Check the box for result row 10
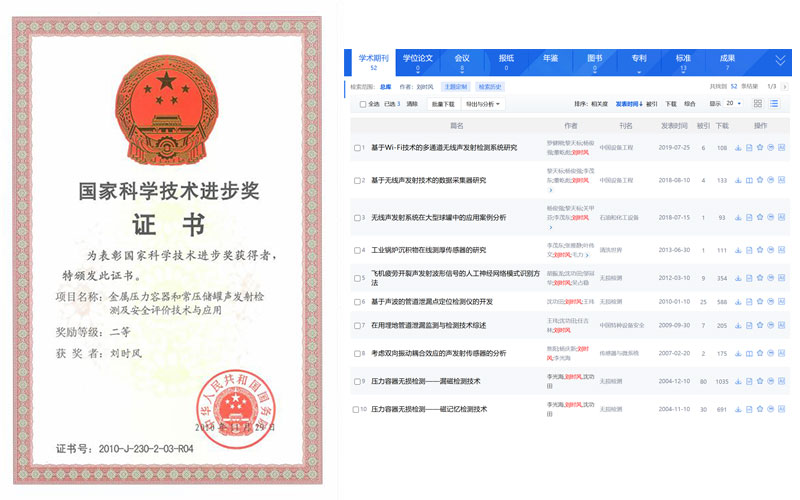Screen dimensions: 800x500 (356, 409)
